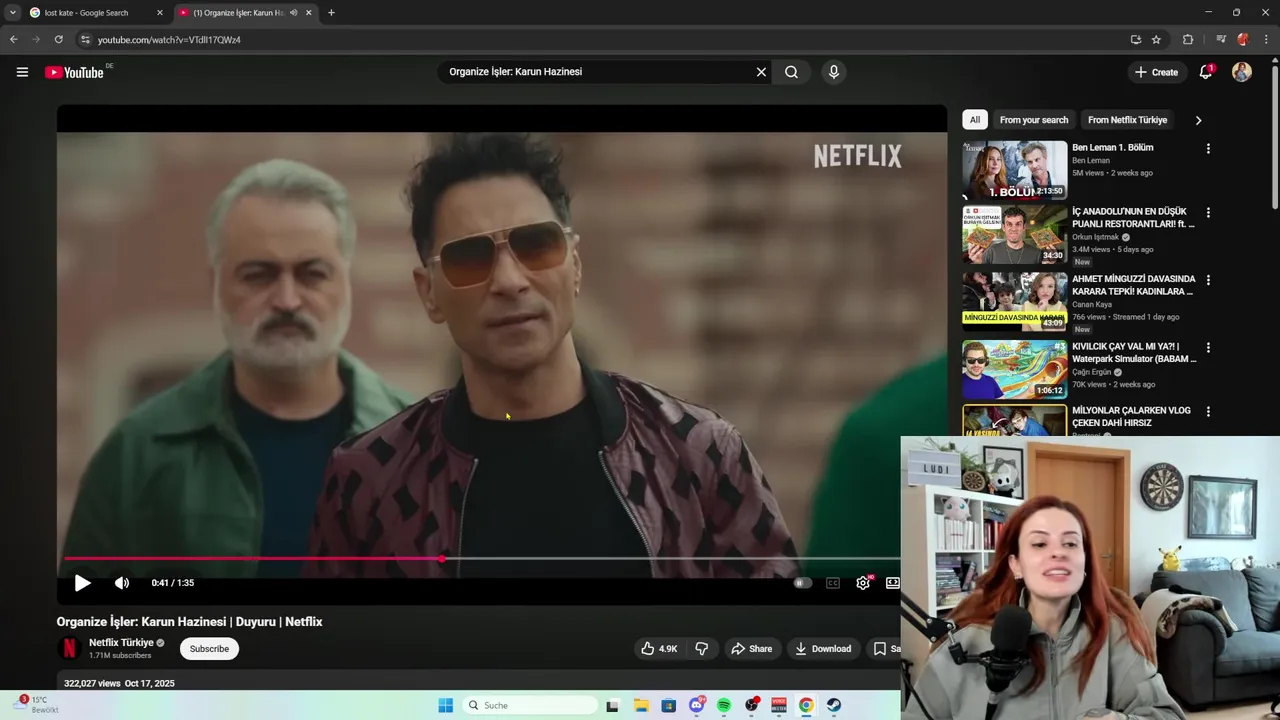Dislike the video with thumbs down
This screenshot has width=1280, height=720.
pyautogui.click(x=702, y=649)
